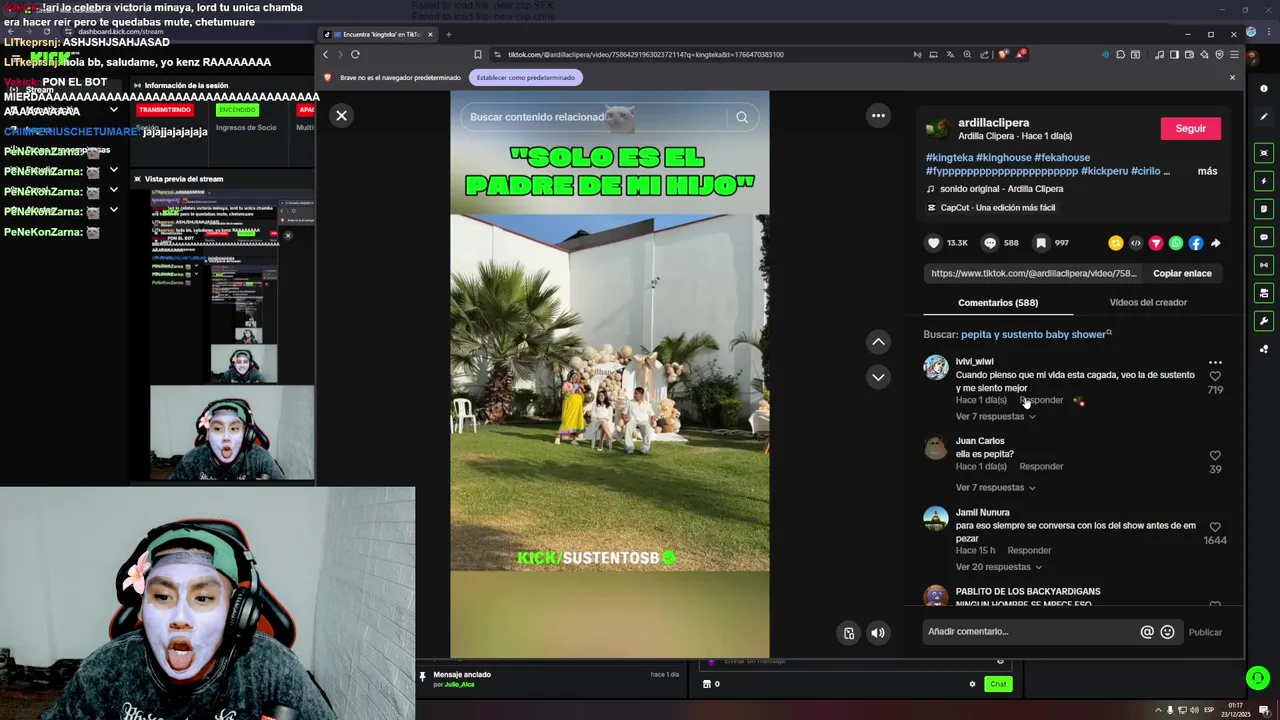Switch to Comentarios (588) tab
Image resolution: width=1280 pixels, height=720 pixels.
pos(998,302)
